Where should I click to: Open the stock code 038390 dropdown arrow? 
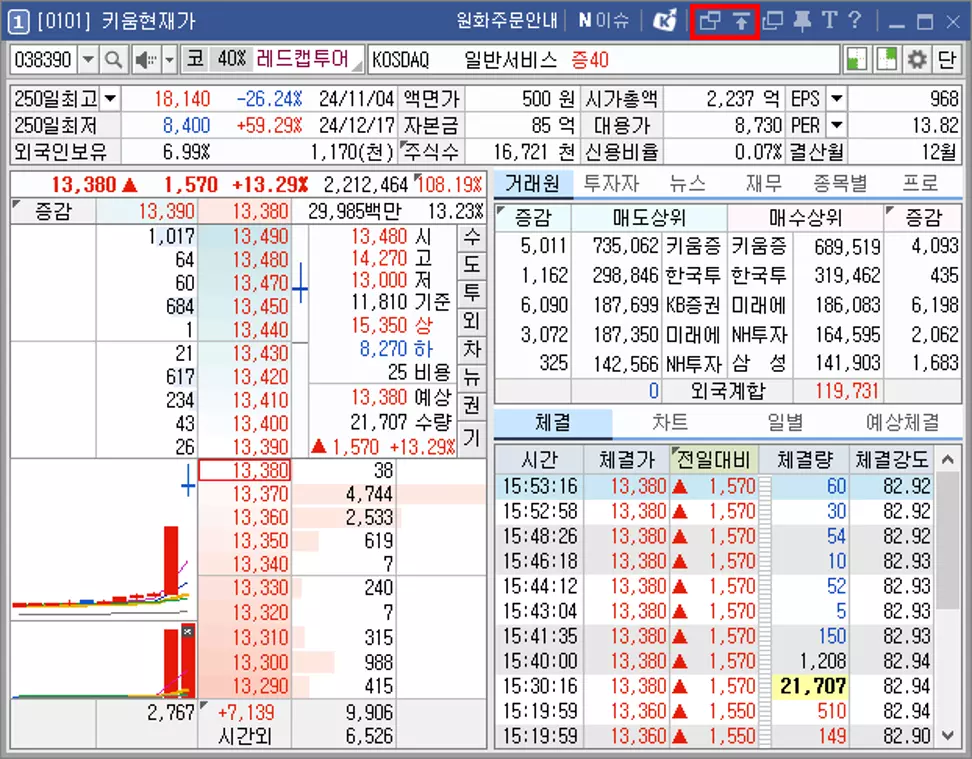pyautogui.click(x=89, y=60)
